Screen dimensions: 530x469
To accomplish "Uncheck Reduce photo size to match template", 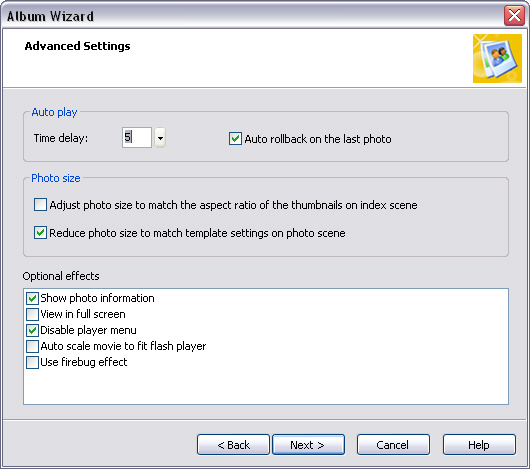I will coord(40,233).
